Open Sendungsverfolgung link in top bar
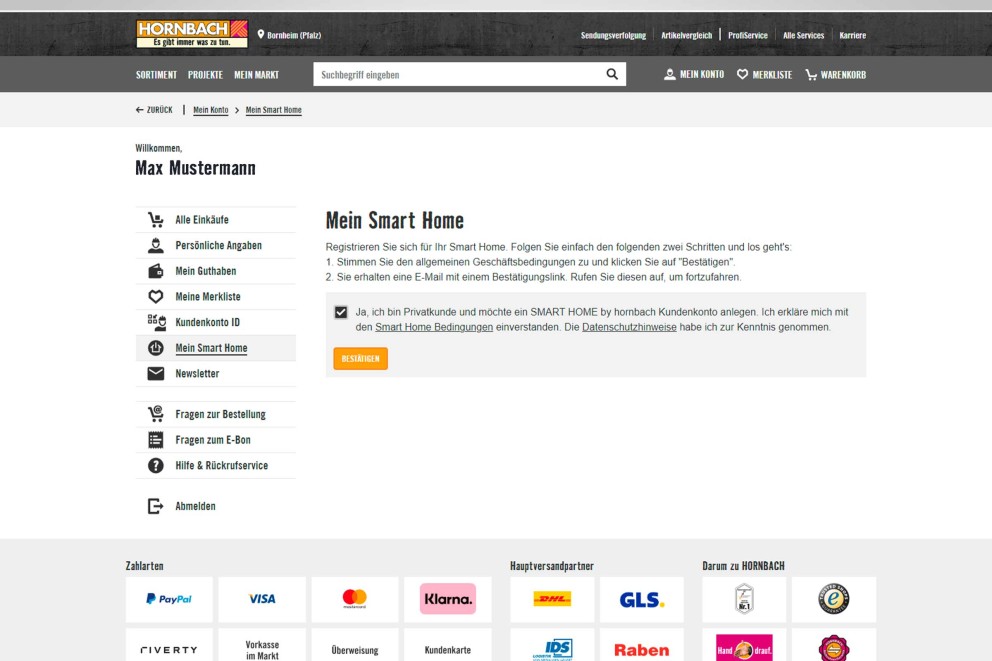992x661 pixels. coord(613,35)
